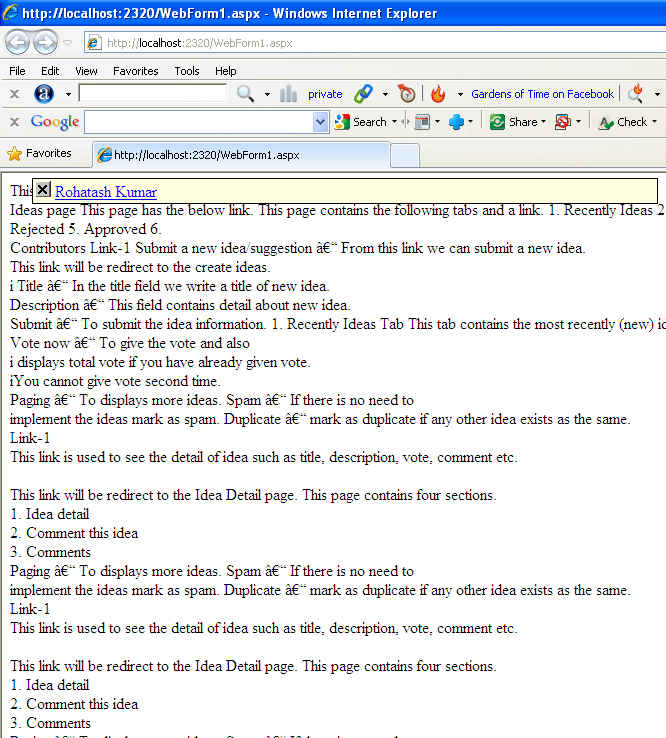Click the Alexa magnifier search icon

pos(245,94)
